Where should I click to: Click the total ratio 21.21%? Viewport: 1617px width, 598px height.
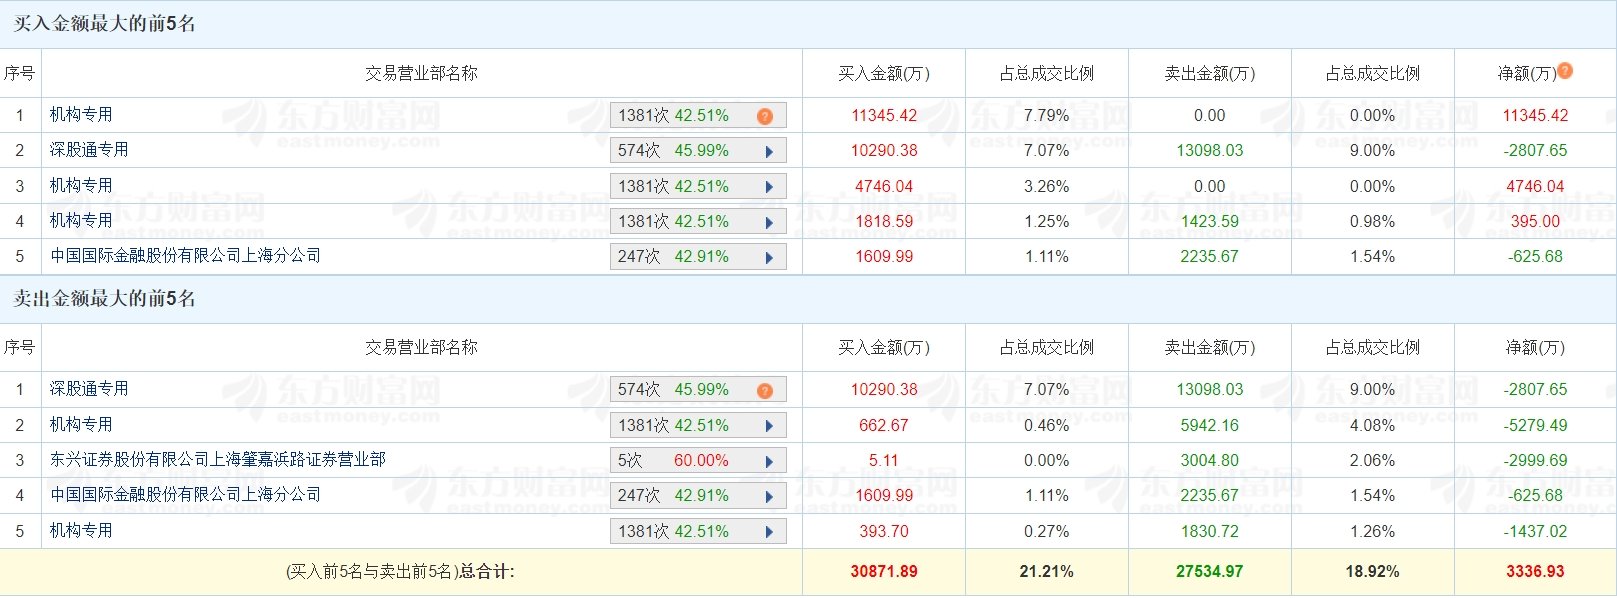(1047, 572)
